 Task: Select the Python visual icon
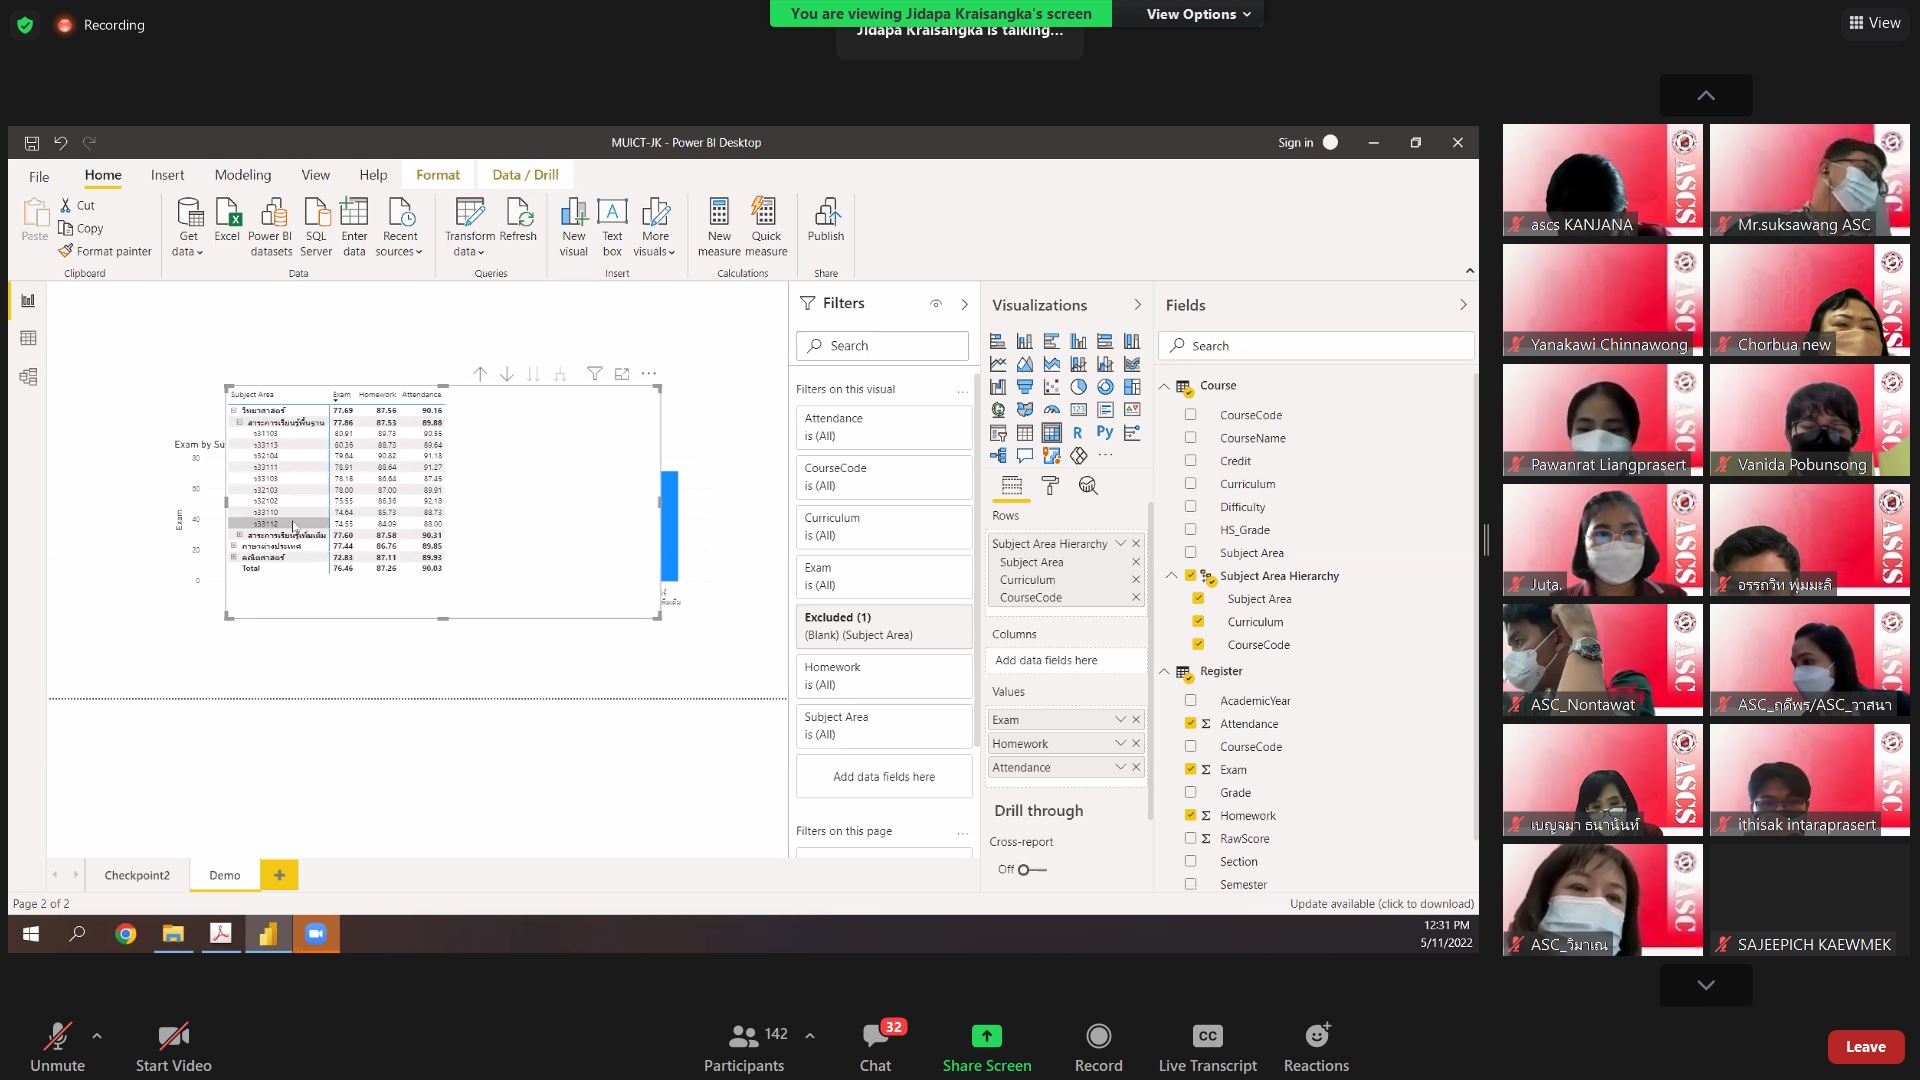click(x=1105, y=432)
